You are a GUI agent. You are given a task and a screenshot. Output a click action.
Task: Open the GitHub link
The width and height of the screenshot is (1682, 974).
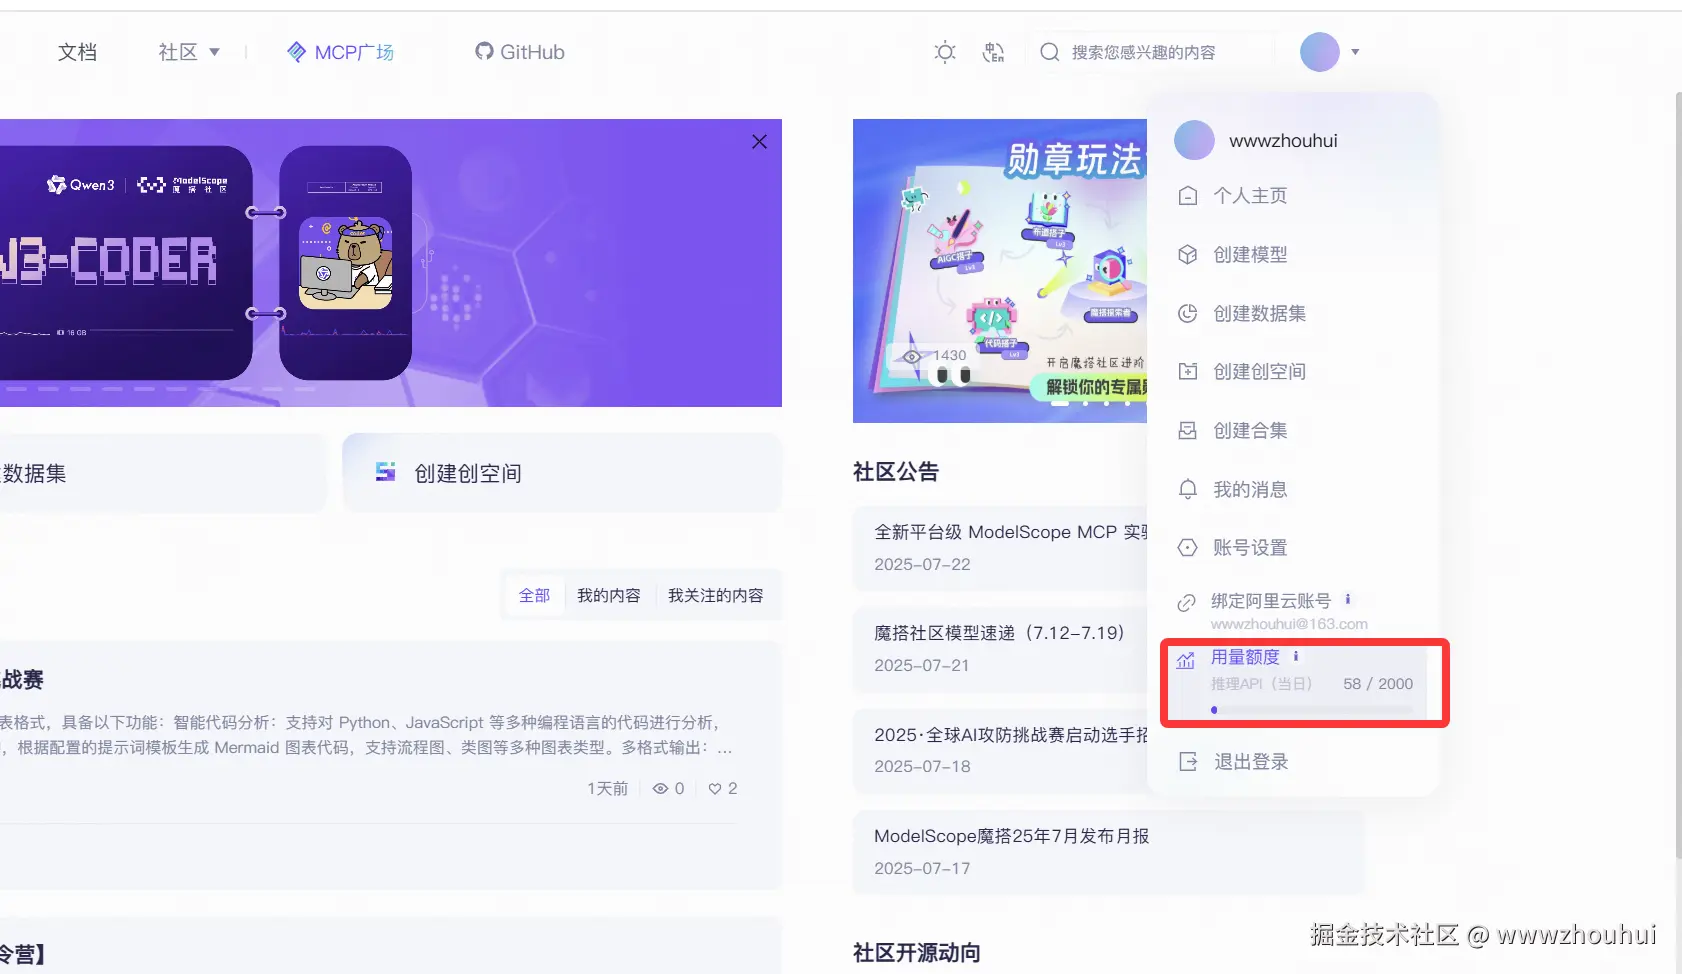coord(532,52)
